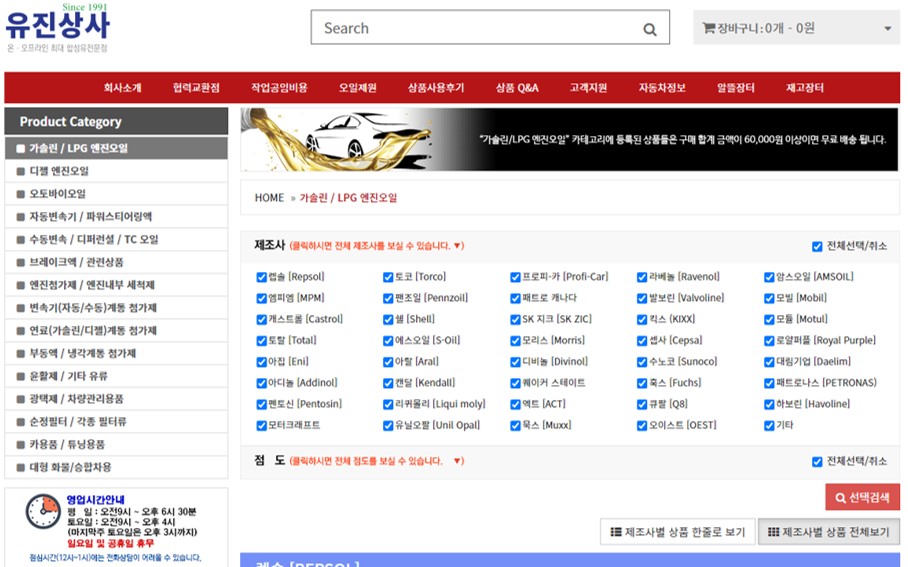Open the 자동차정보 menu
The image size is (908, 567).
pyautogui.click(x=662, y=88)
